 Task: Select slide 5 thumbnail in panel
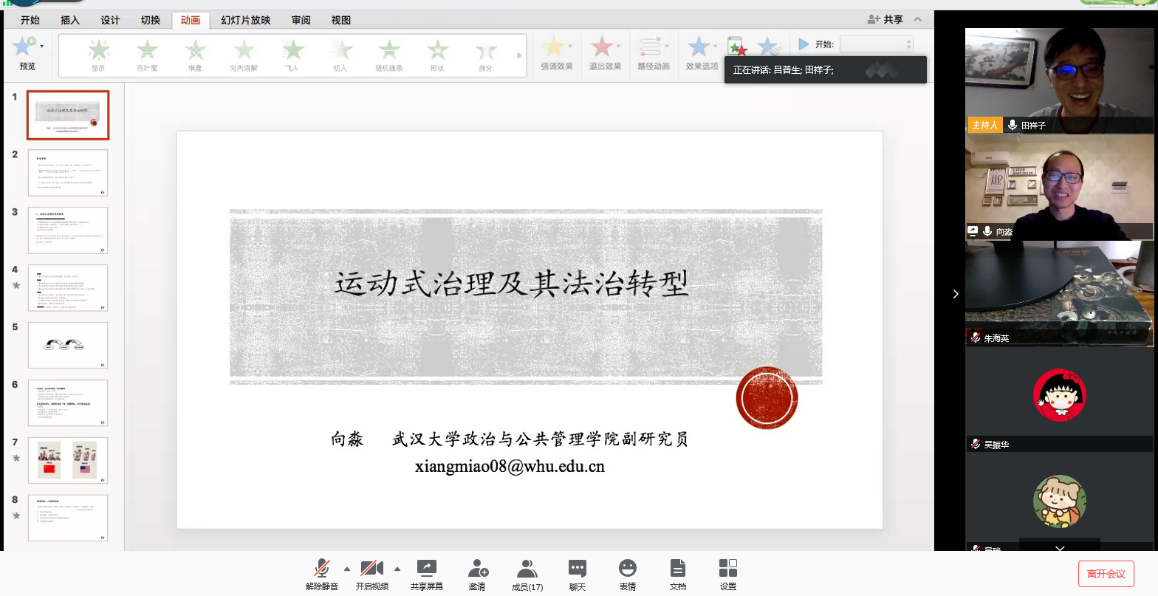click(x=68, y=345)
